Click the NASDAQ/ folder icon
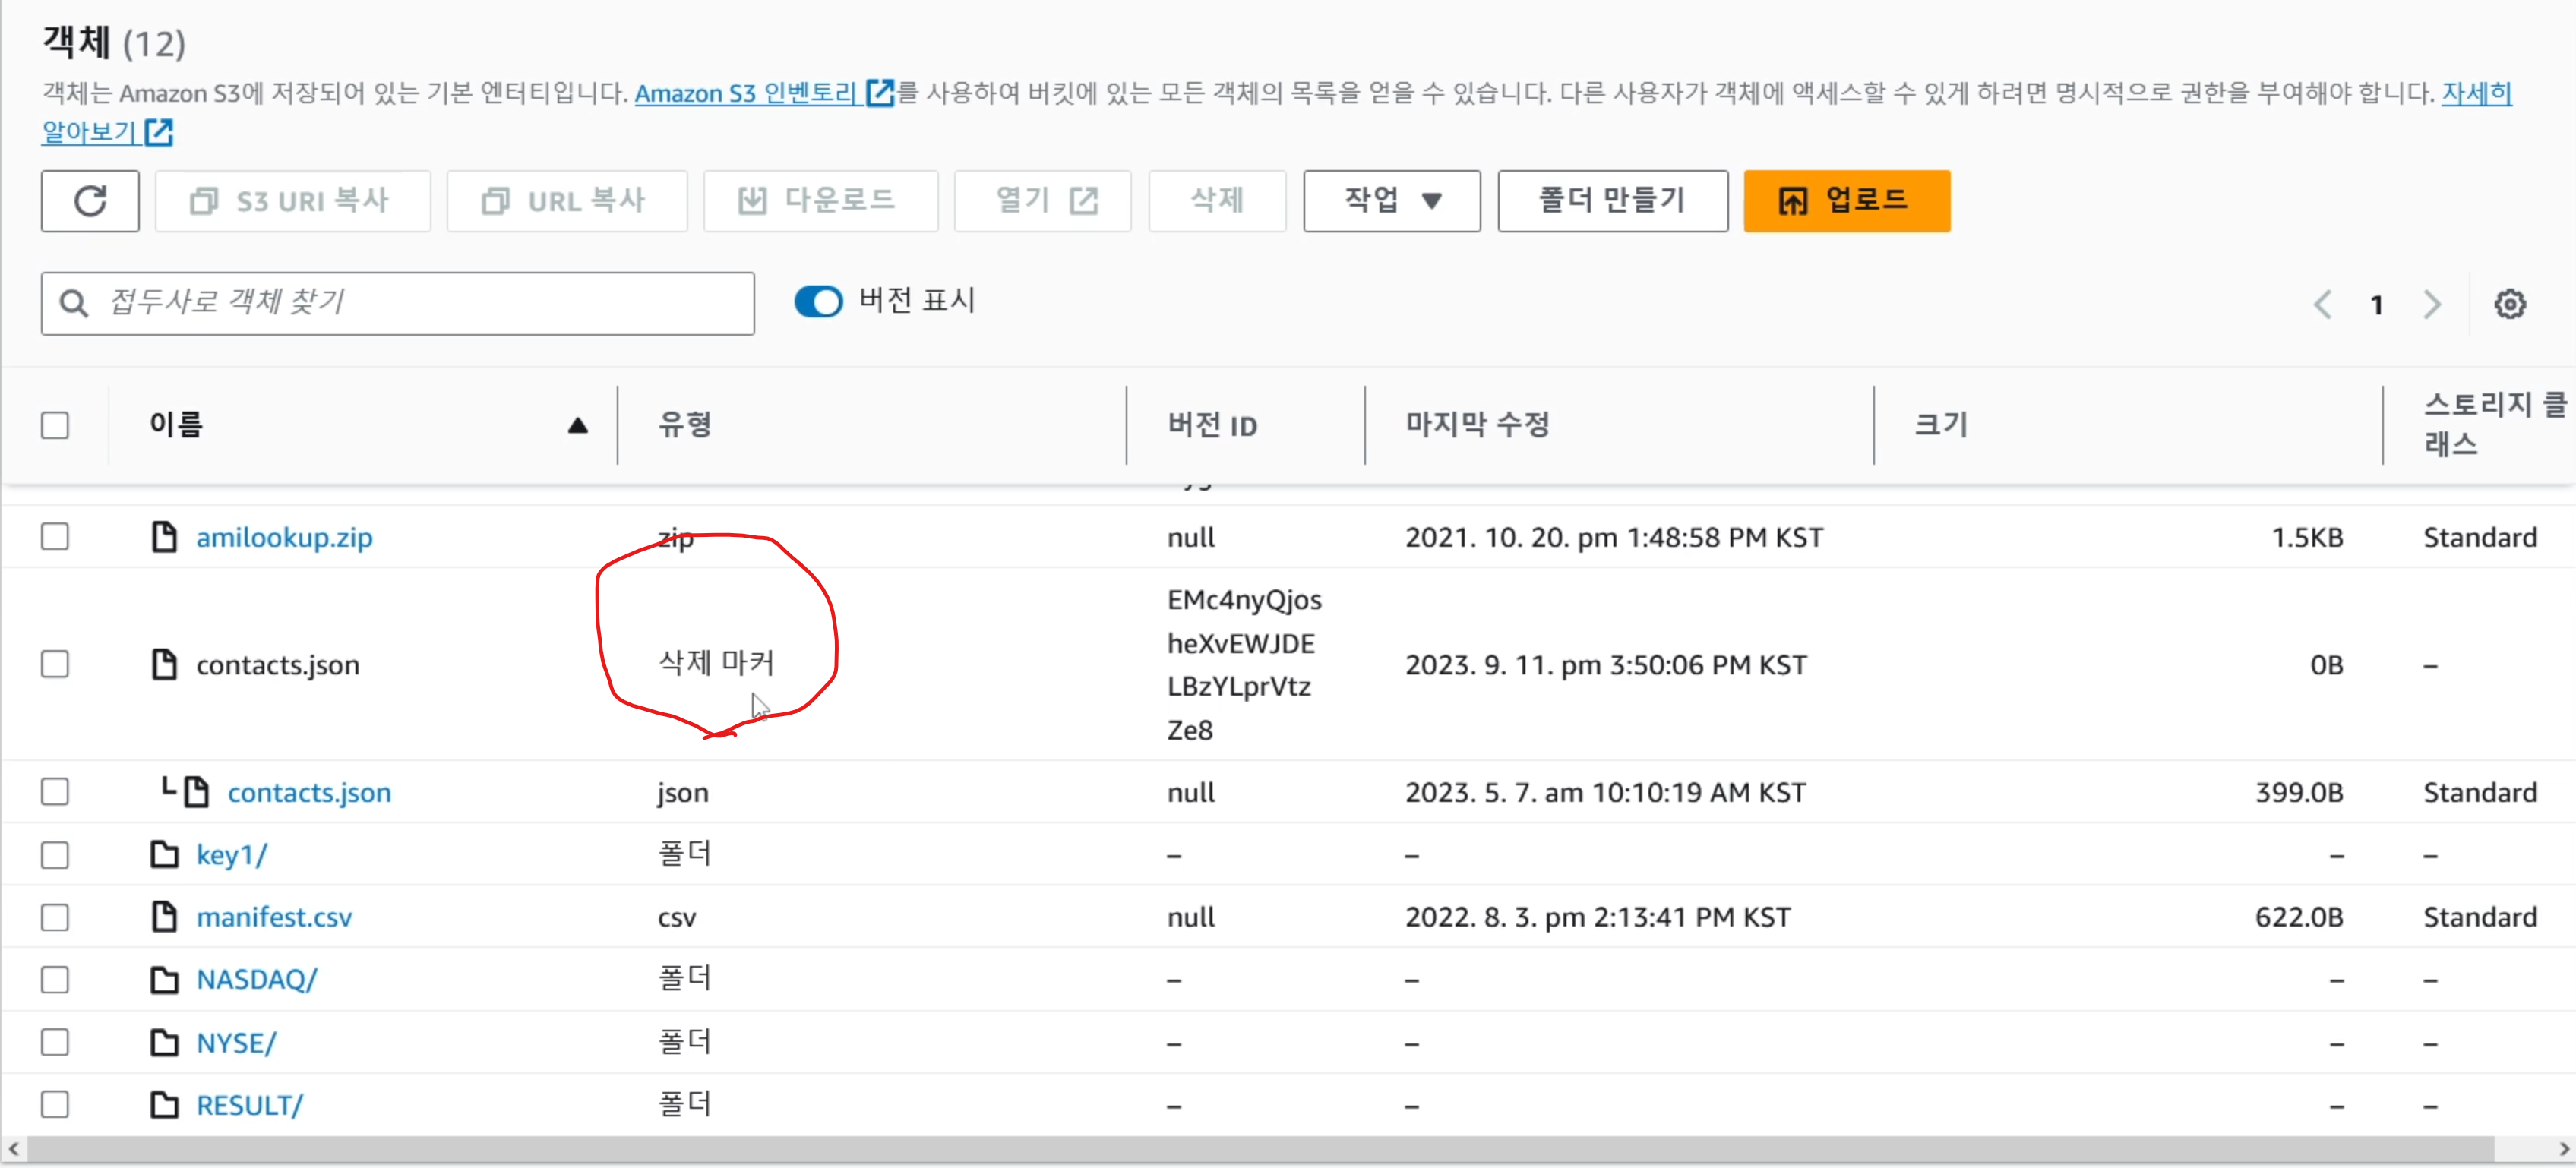 164,979
